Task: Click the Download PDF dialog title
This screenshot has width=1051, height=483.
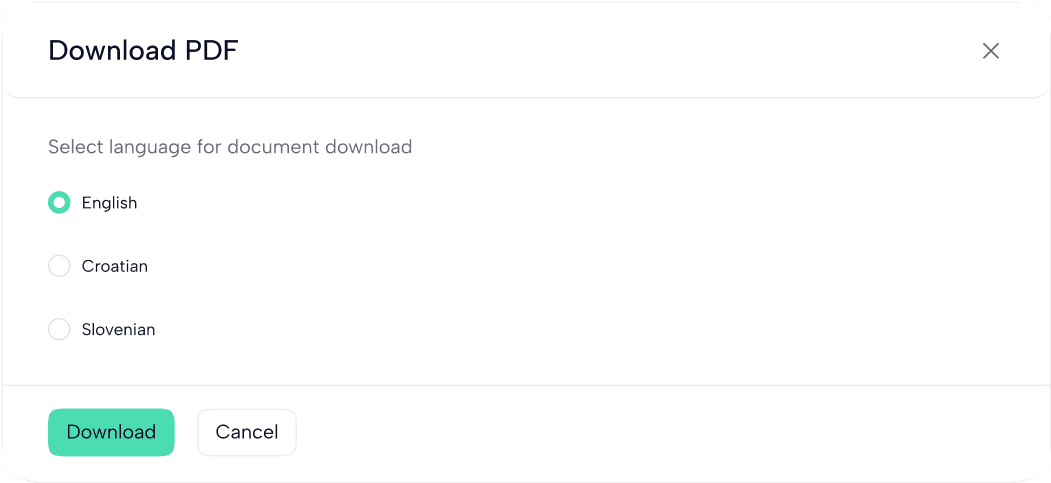Action: 143,50
